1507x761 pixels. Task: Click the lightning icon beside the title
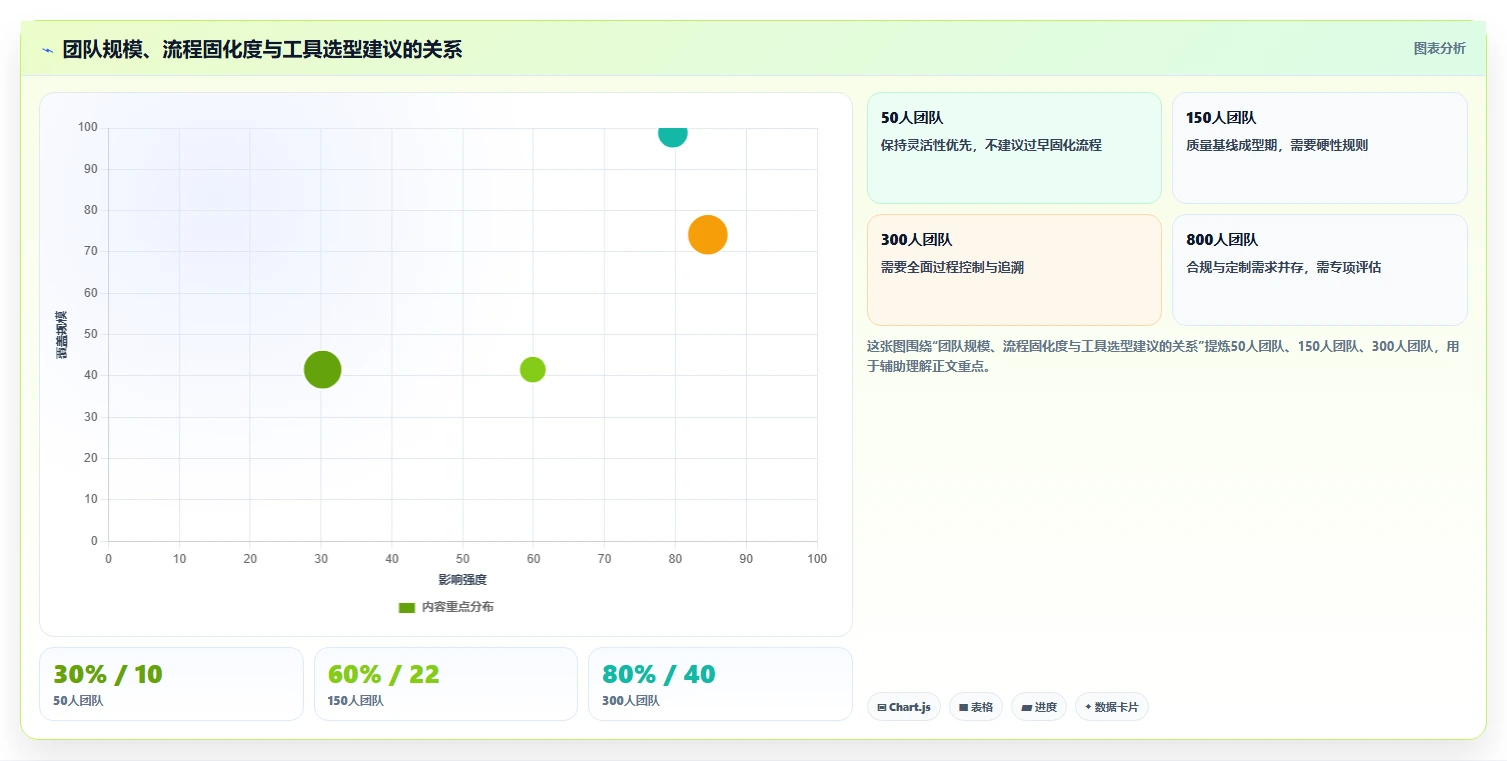tap(47, 50)
